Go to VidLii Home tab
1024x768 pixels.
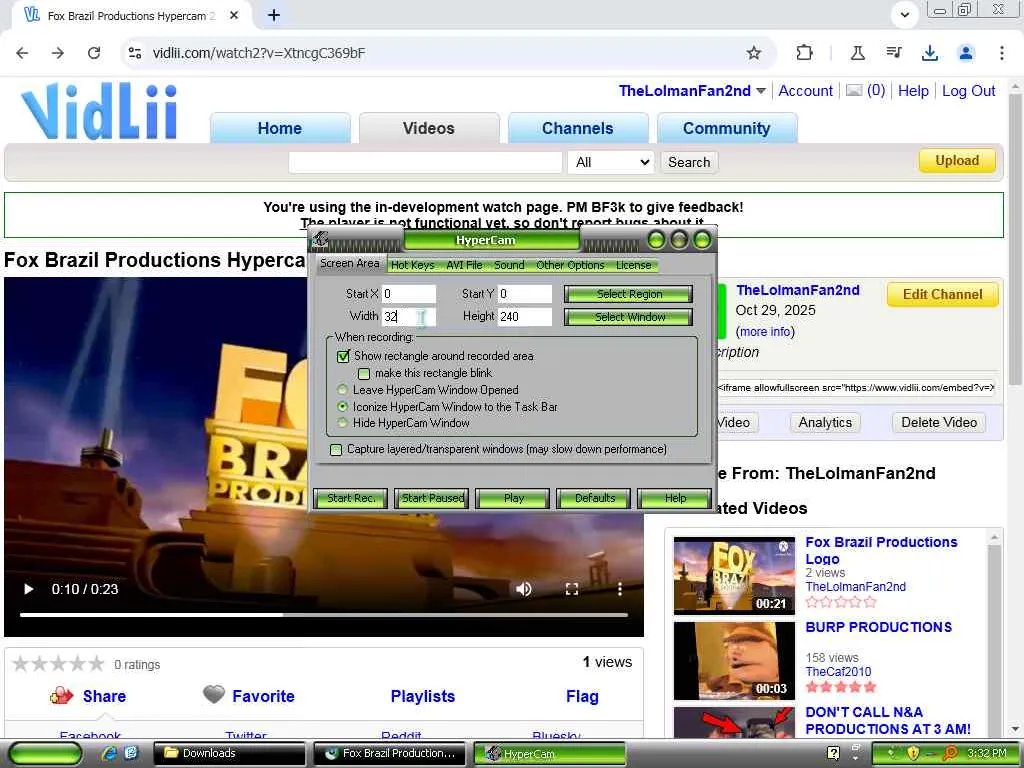coord(280,128)
